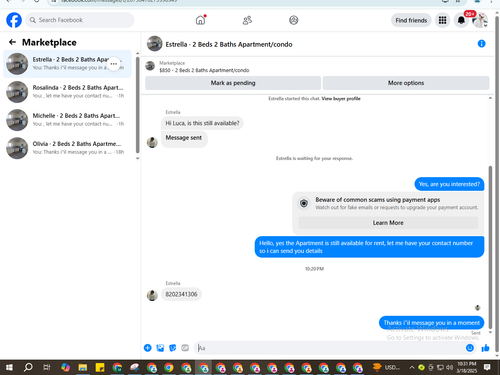Open the Michelle conversation in the list
This screenshot has width=500, height=375.
67,120
